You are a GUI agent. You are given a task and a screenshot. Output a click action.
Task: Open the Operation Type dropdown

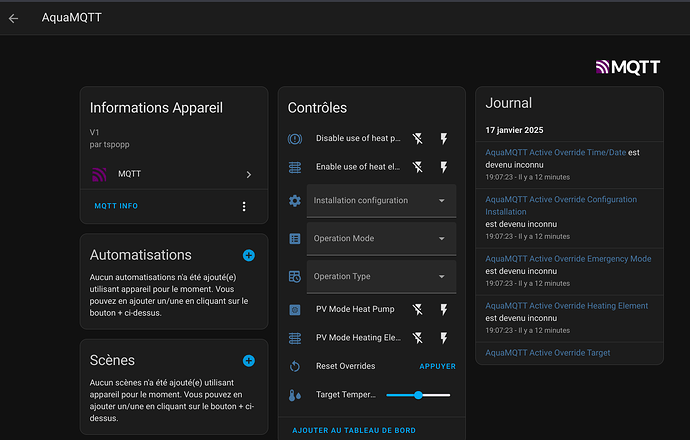[381, 276]
